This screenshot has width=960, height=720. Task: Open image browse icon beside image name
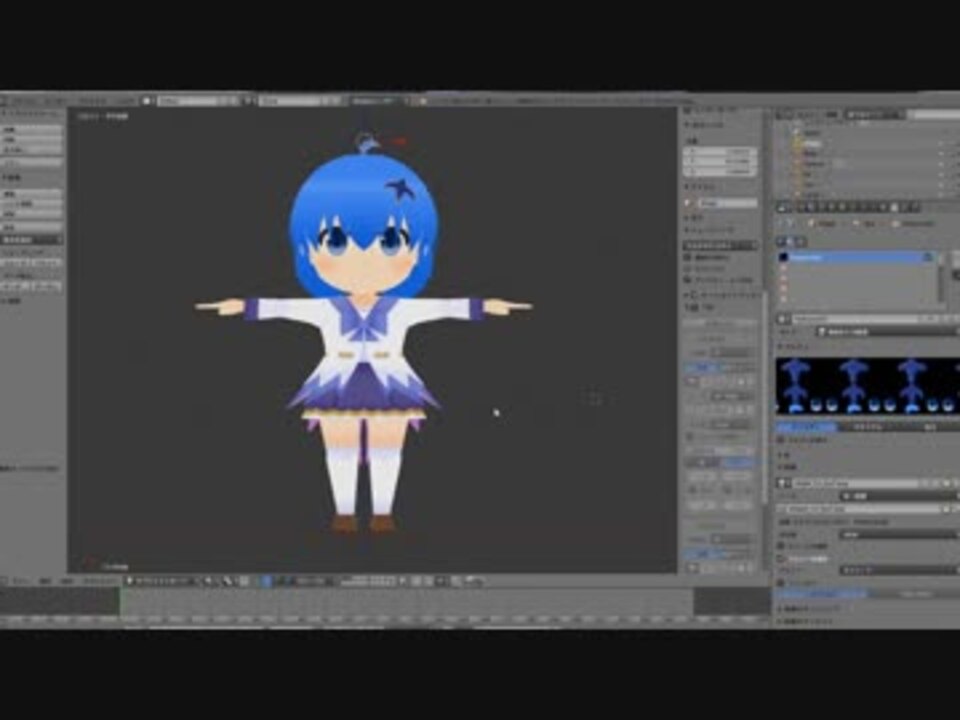[784, 484]
